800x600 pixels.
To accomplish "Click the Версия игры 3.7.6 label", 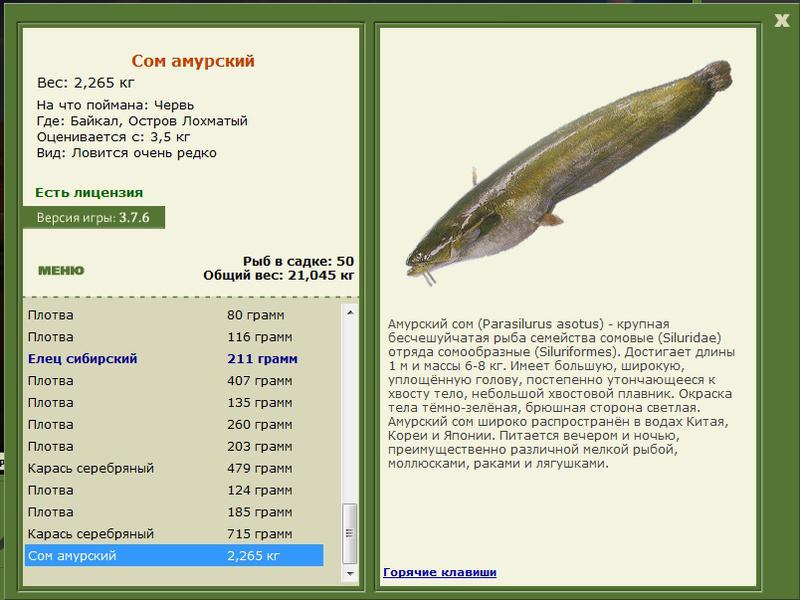I will pyautogui.click(x=94, y=218).
